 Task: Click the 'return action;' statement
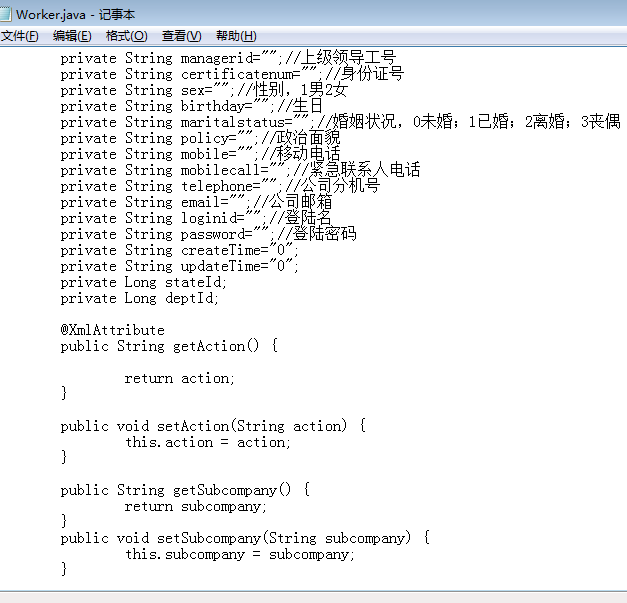(180, 378)
